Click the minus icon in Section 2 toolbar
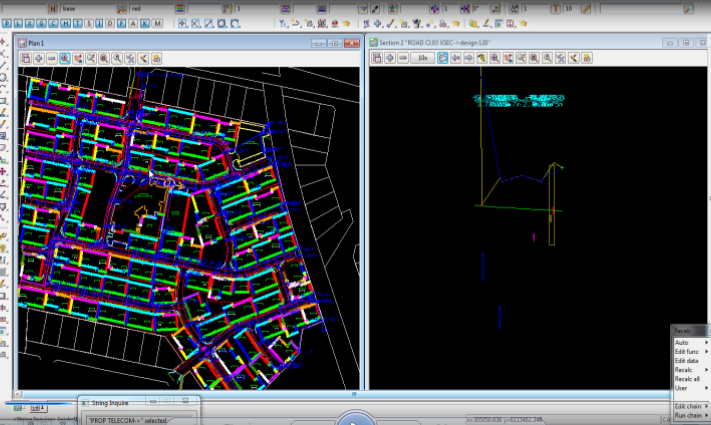 [x=403, y=58]
